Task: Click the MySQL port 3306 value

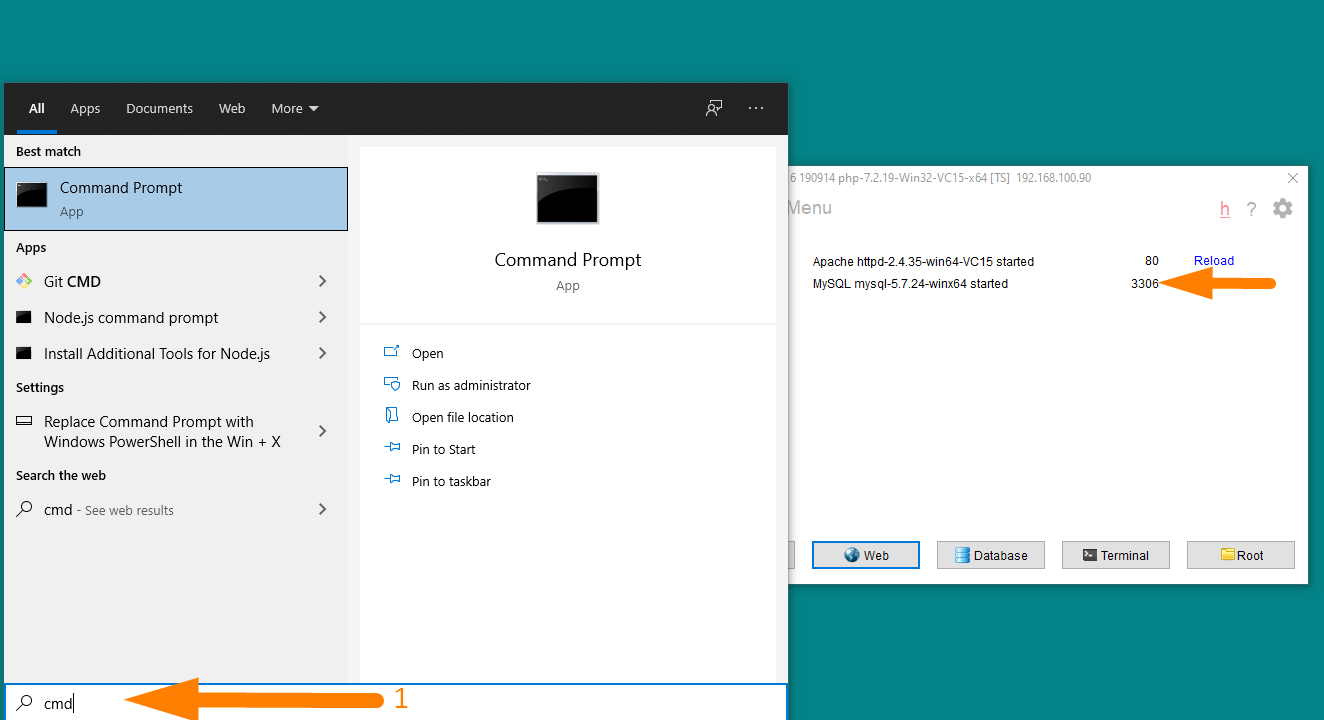Action: pos(1145,284)
